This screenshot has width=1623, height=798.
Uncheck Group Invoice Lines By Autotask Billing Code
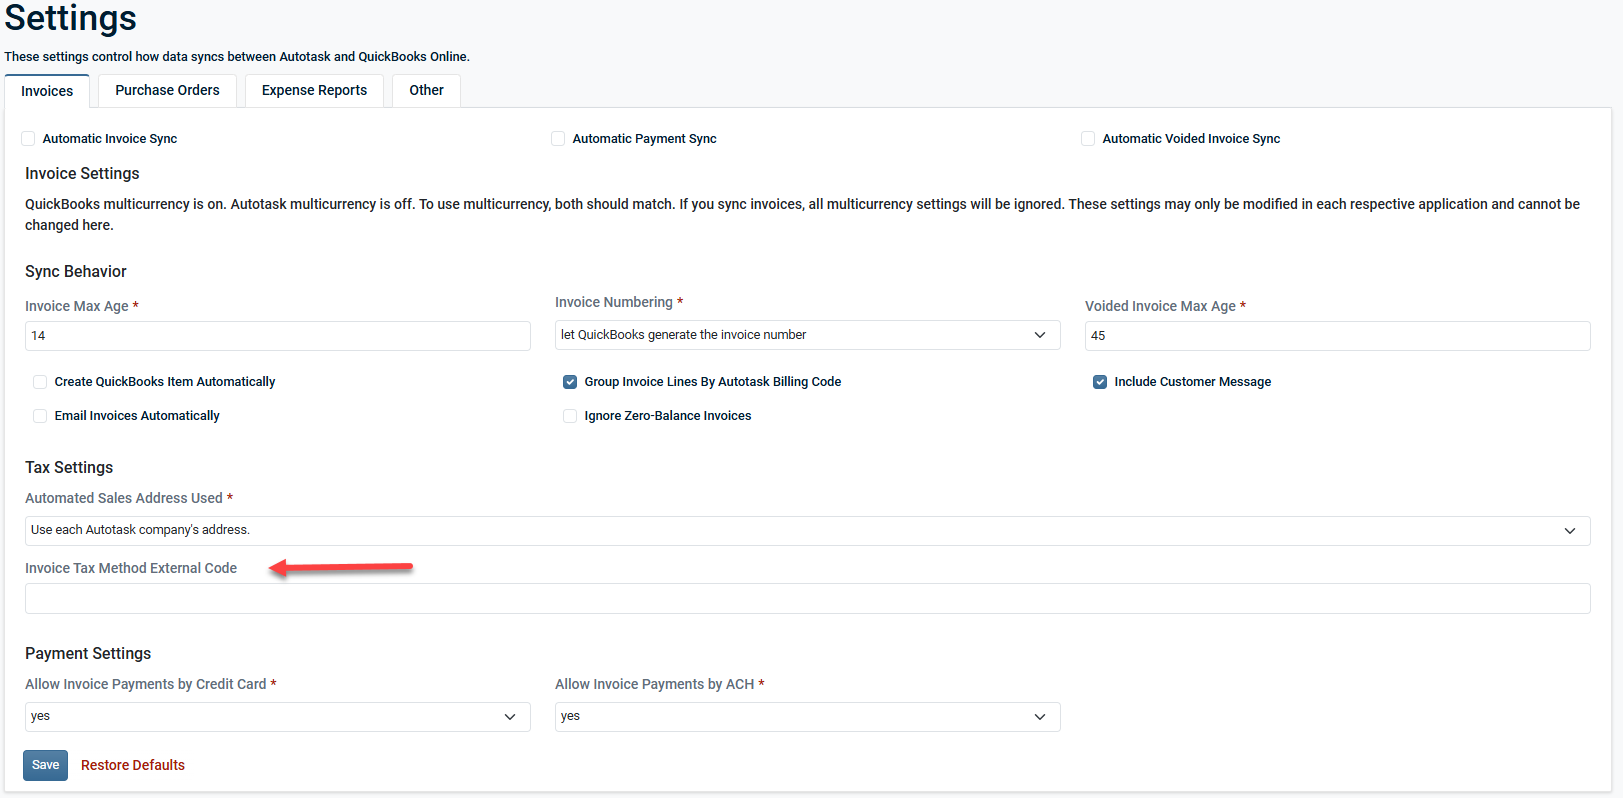[570, 382]
